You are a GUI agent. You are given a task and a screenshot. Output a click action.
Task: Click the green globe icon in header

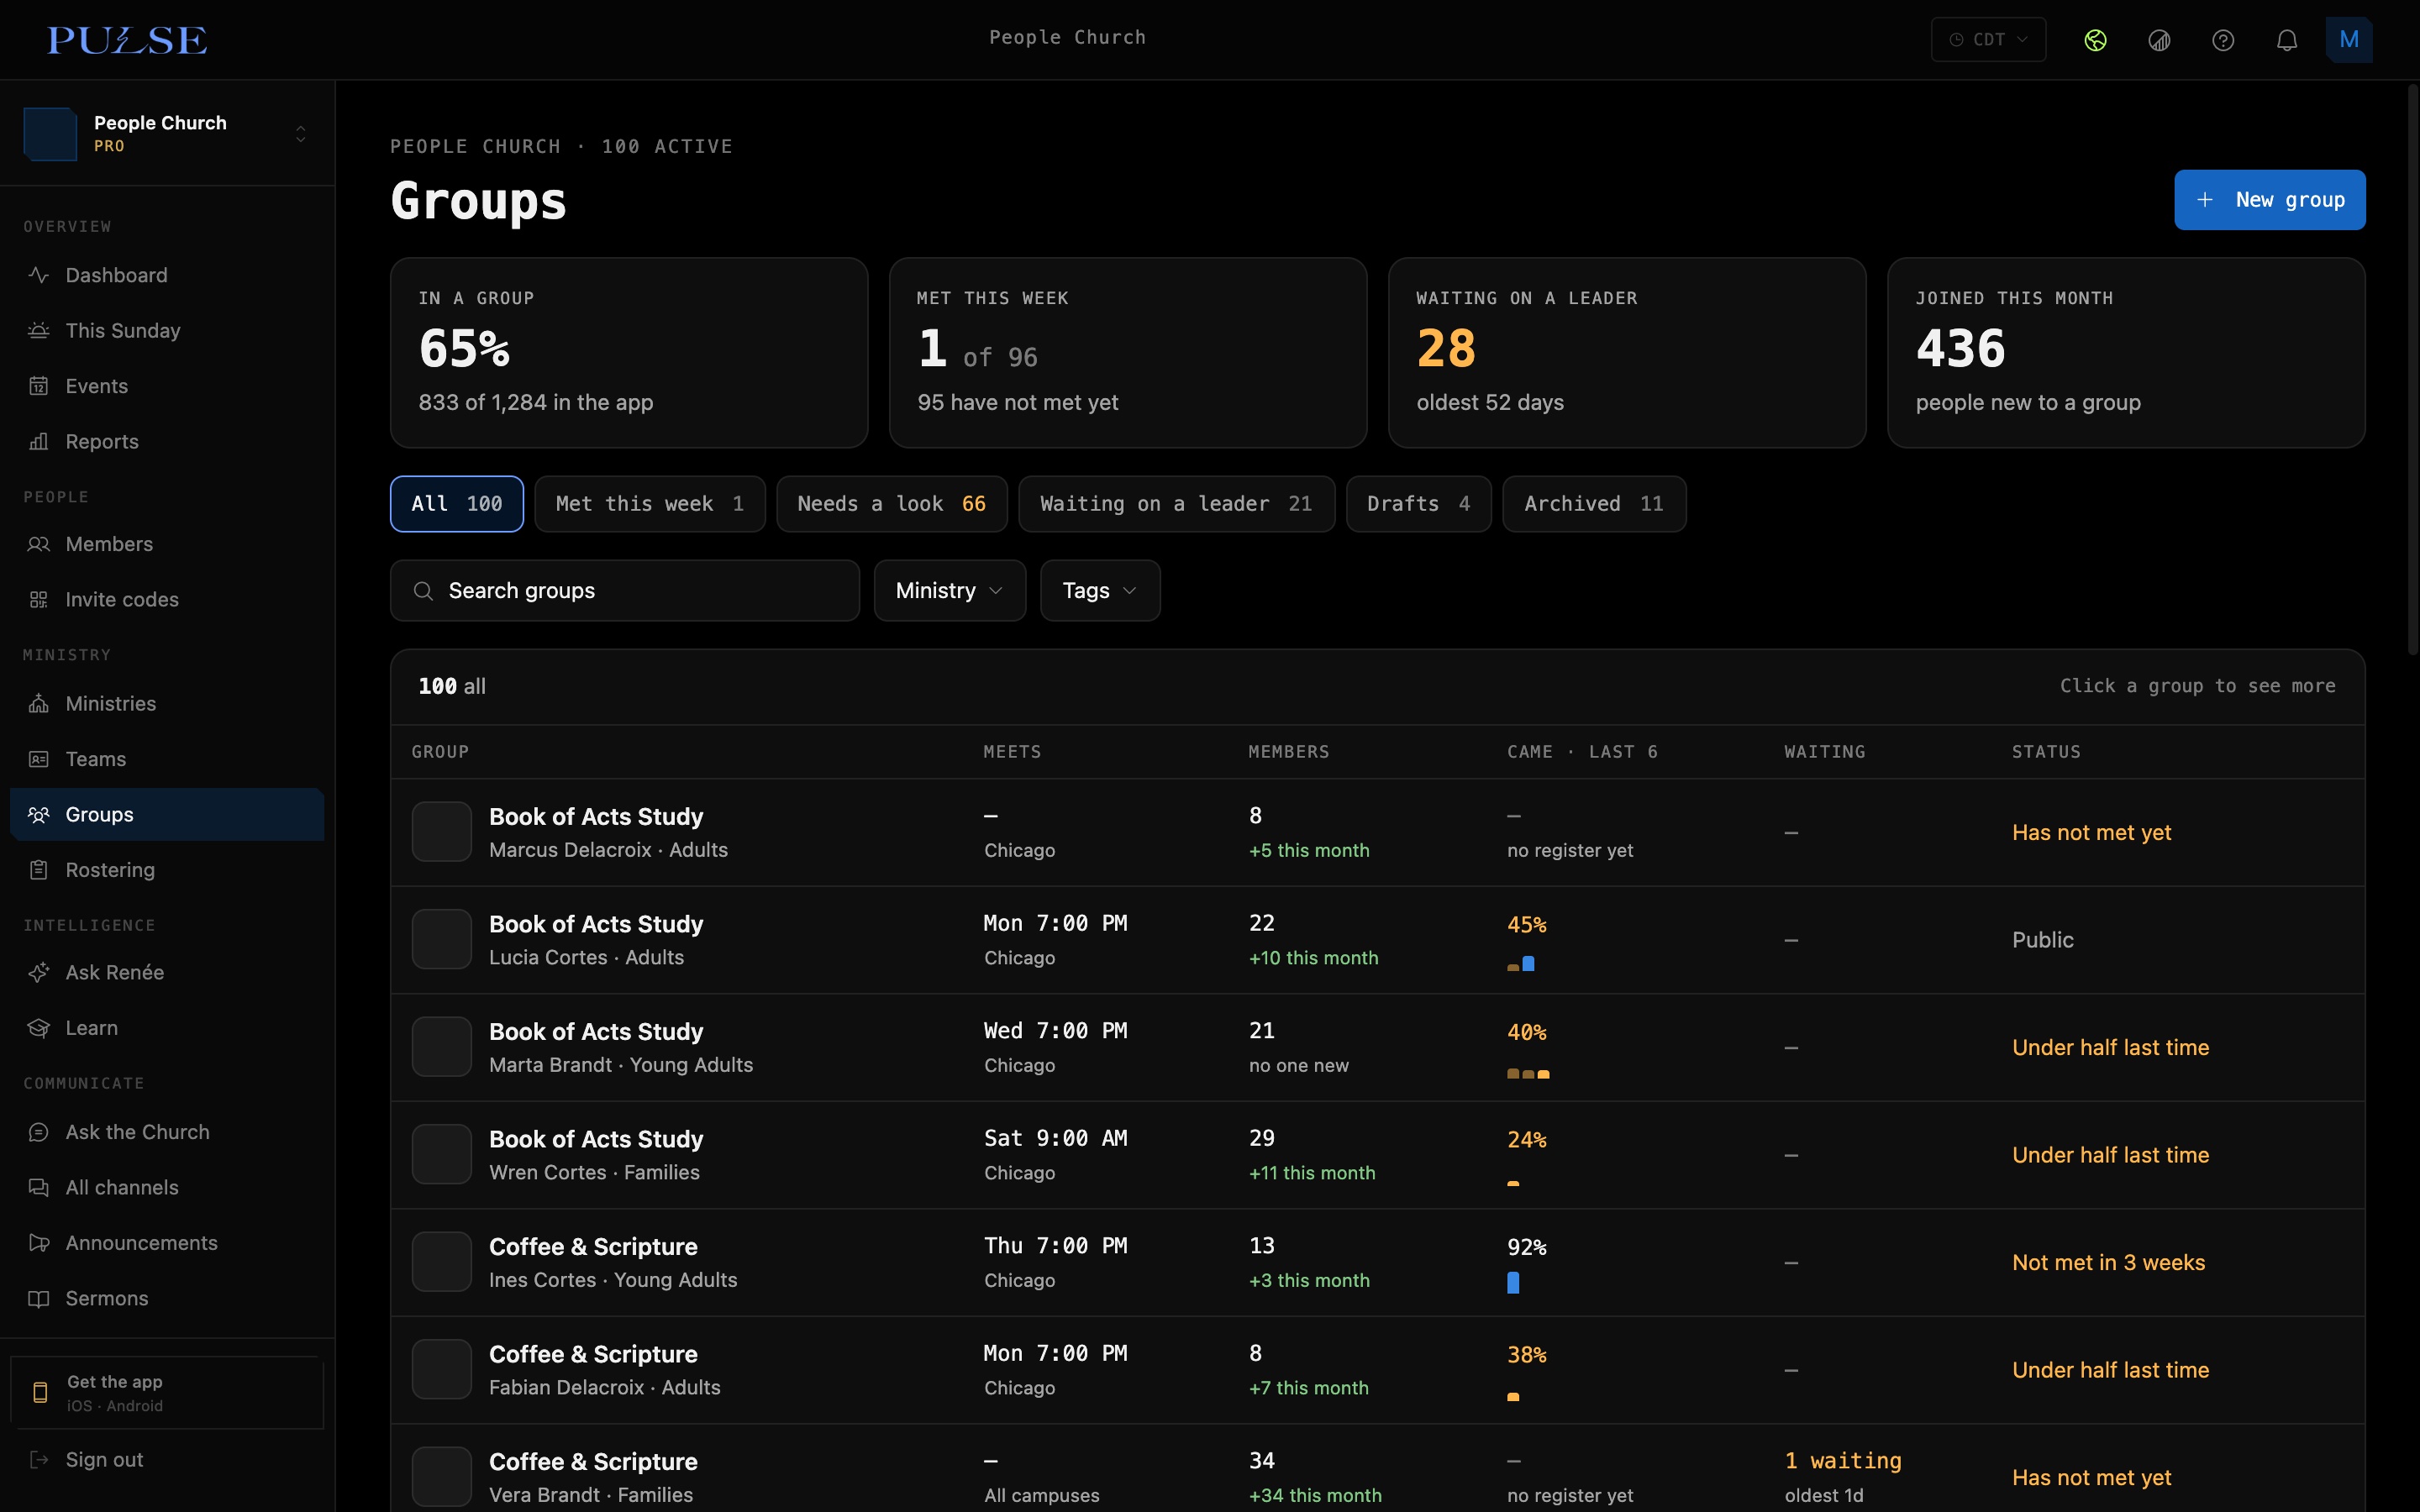2096,40
